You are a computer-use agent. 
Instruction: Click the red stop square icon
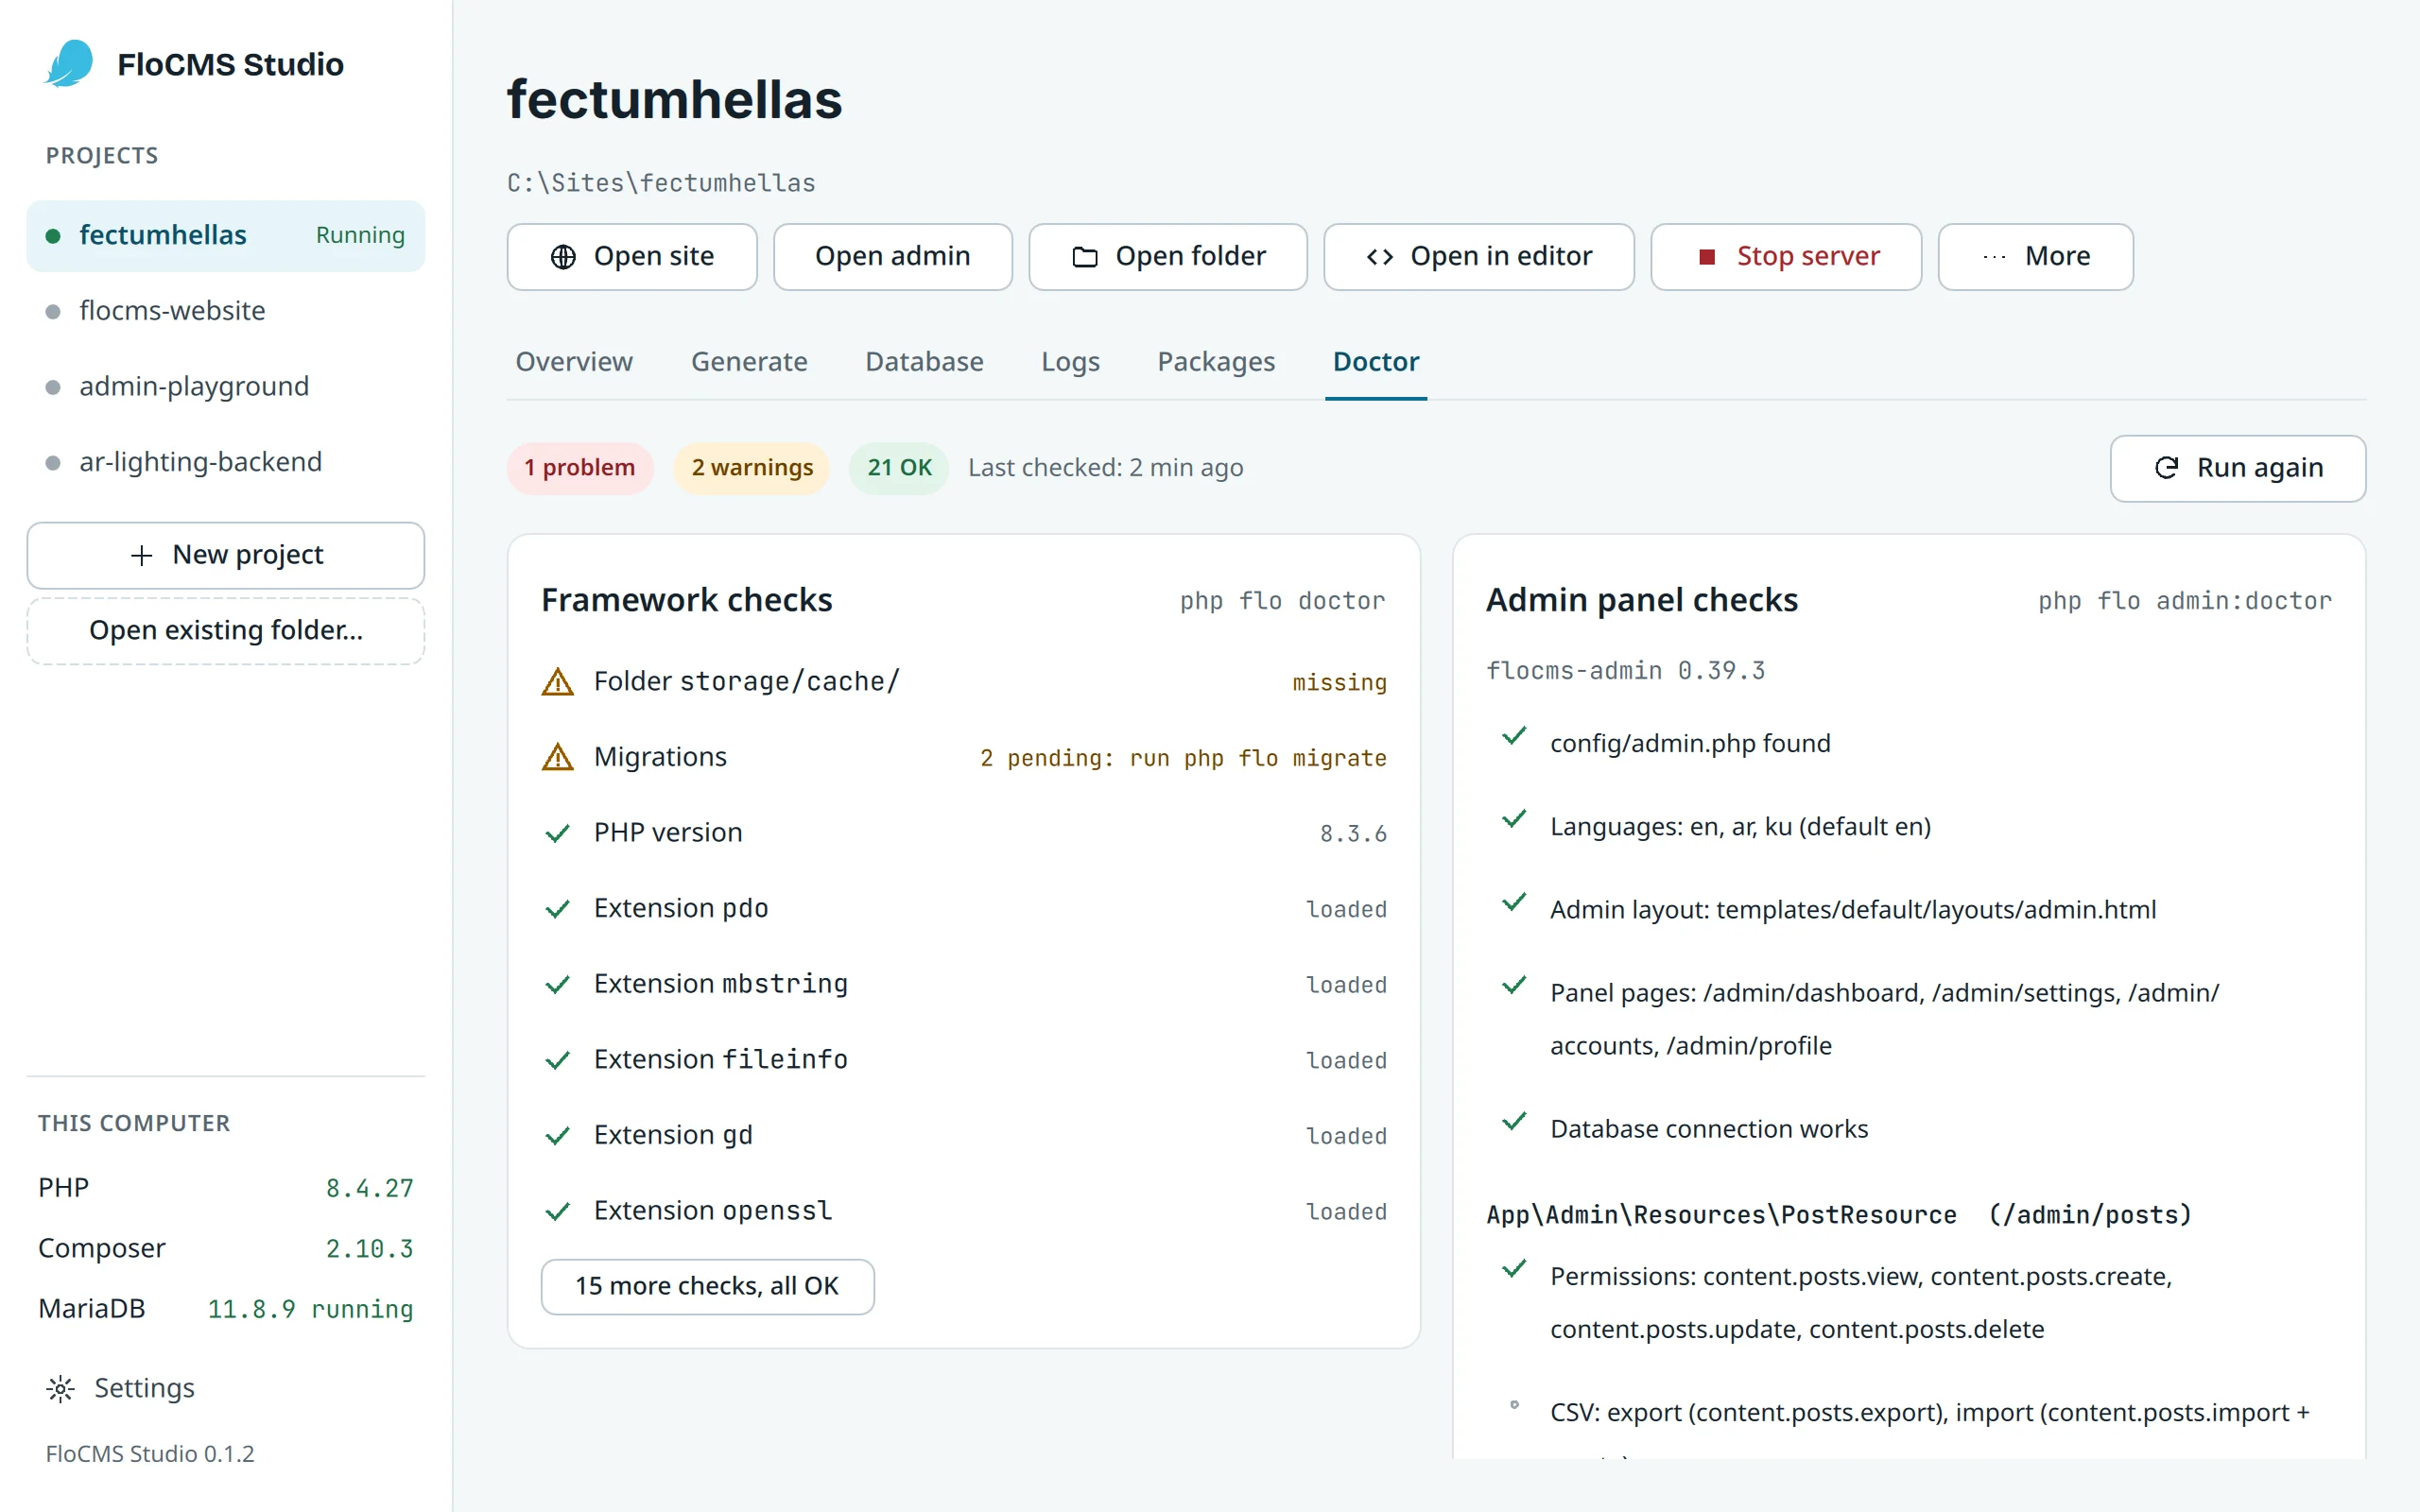(x=1707, y=257)
